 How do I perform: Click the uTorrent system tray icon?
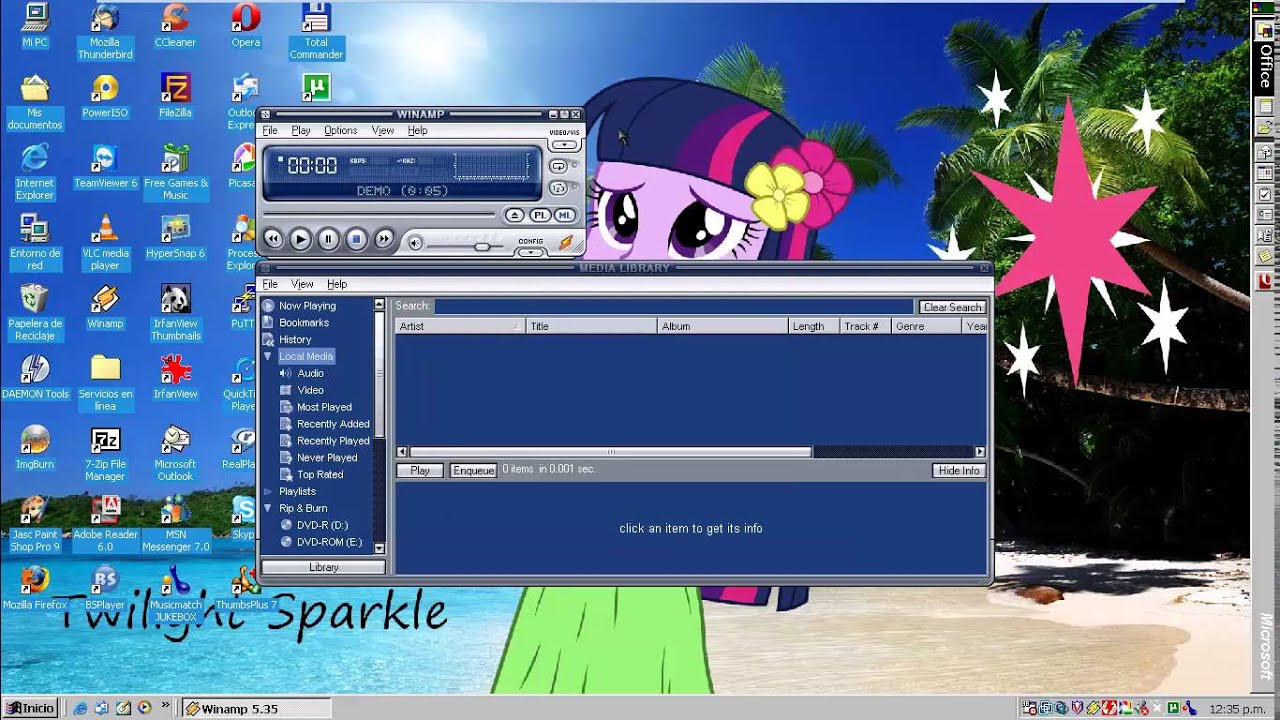tap(1174, 708)
